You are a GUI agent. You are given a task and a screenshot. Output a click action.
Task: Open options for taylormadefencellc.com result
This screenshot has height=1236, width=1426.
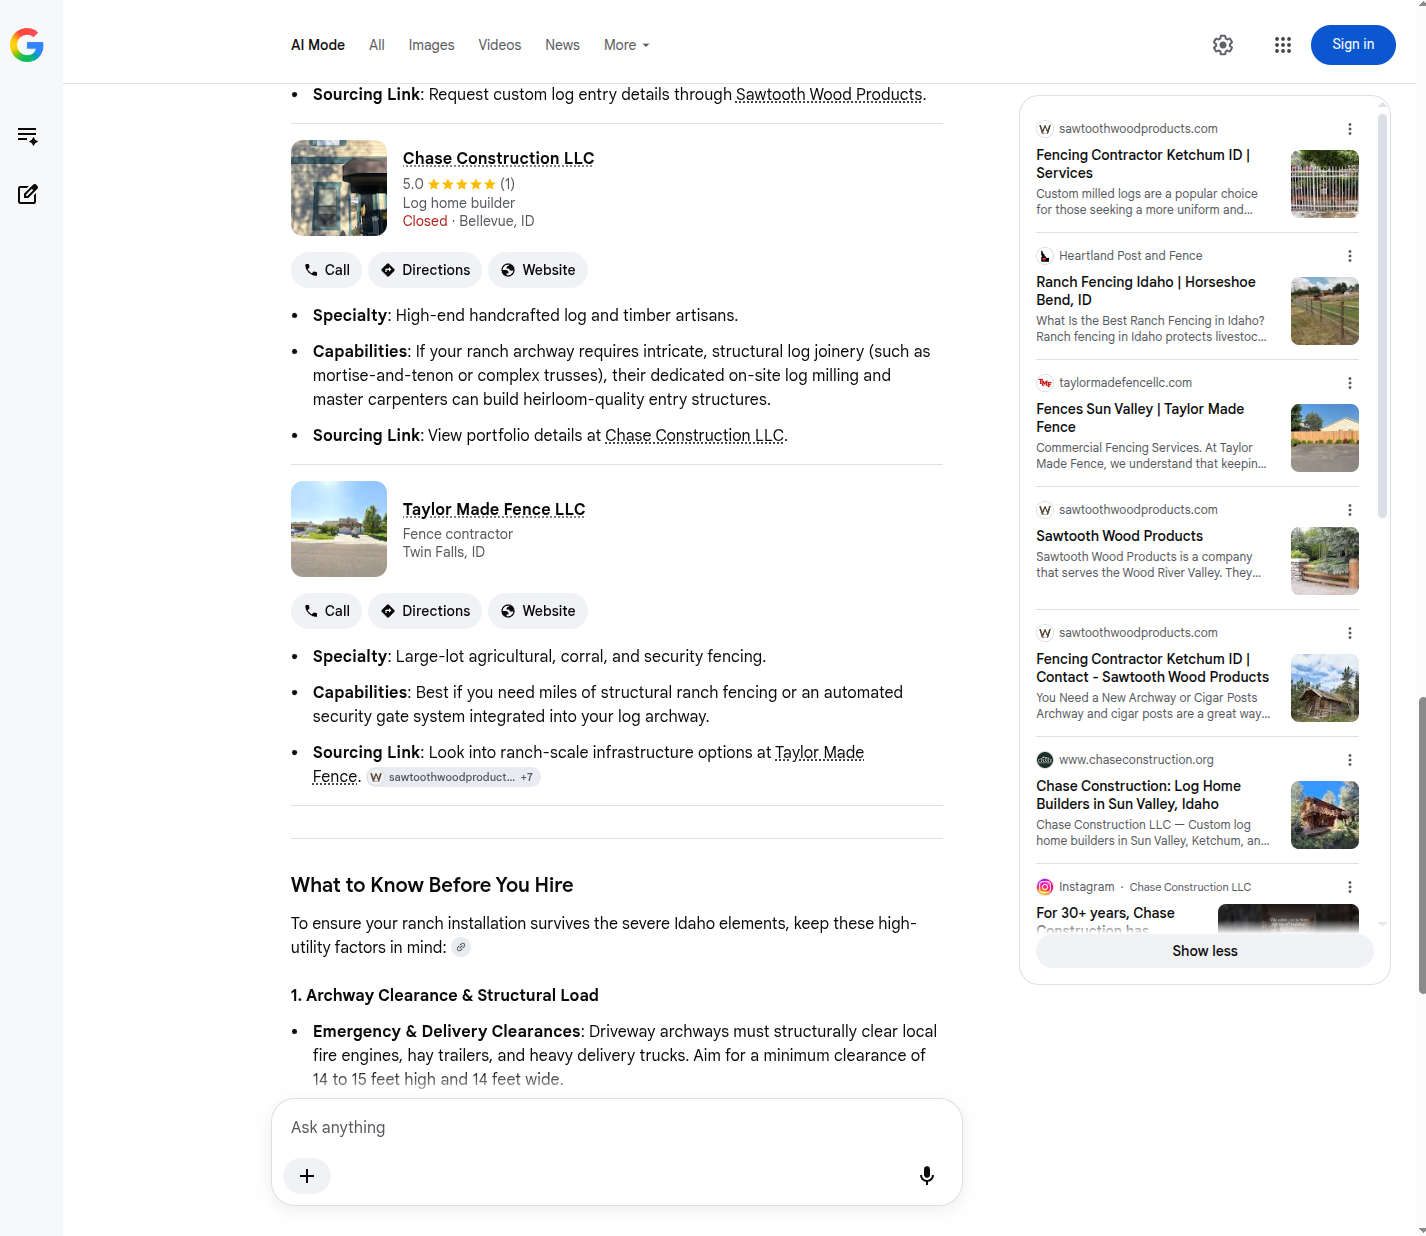(x=1350, y=383)
